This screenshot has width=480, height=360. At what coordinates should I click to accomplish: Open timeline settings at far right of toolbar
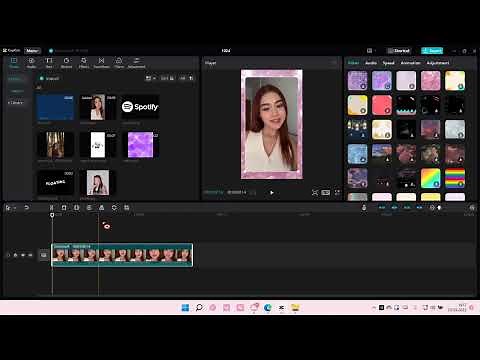point(472,208)
